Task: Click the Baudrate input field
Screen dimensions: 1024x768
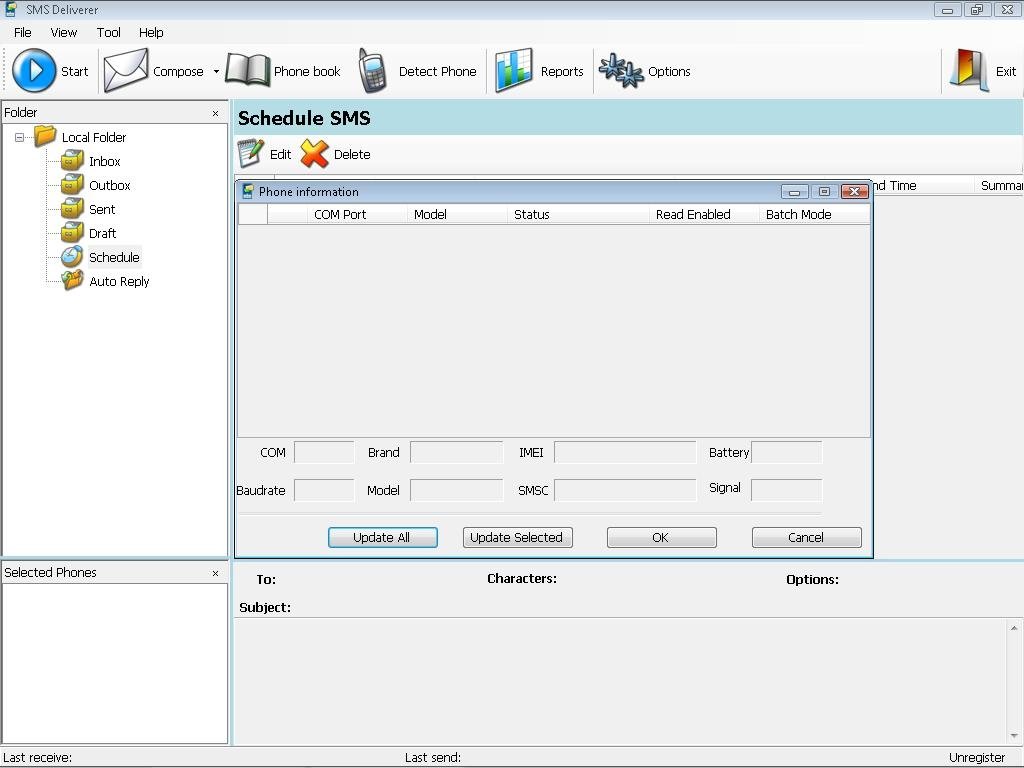Action: (x=324, y=490)
